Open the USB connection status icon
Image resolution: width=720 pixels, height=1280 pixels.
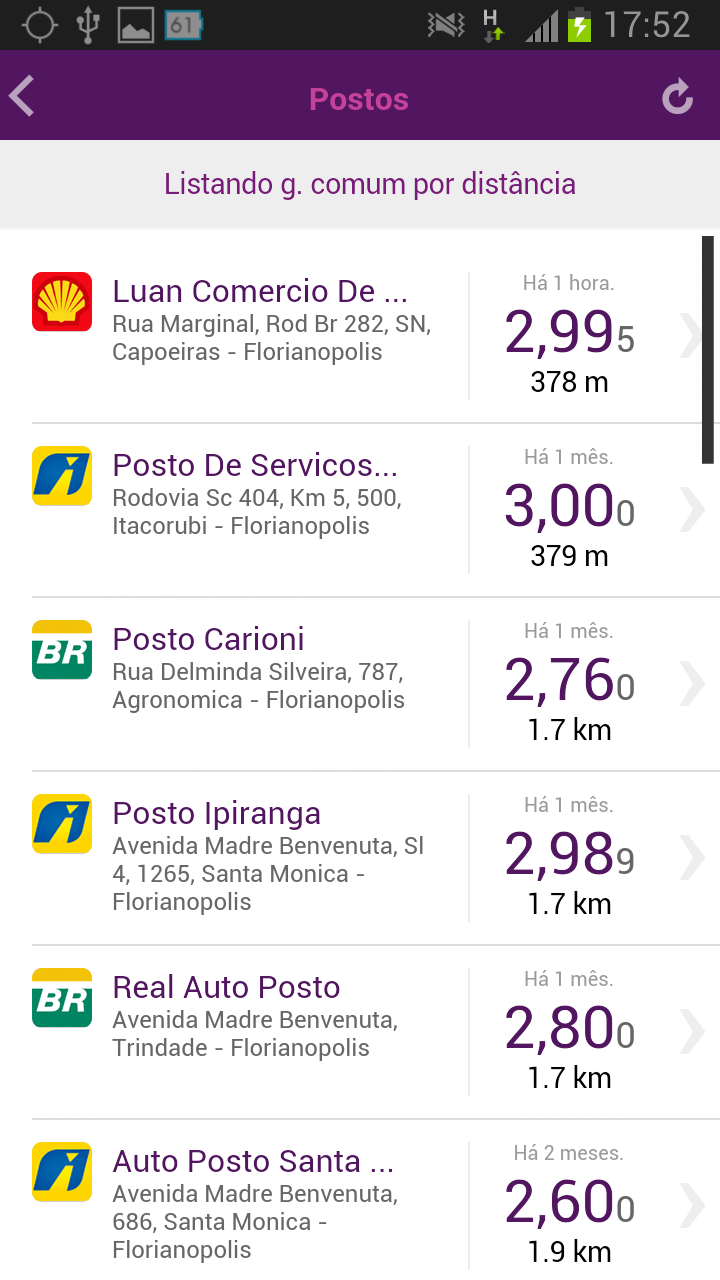88,24
